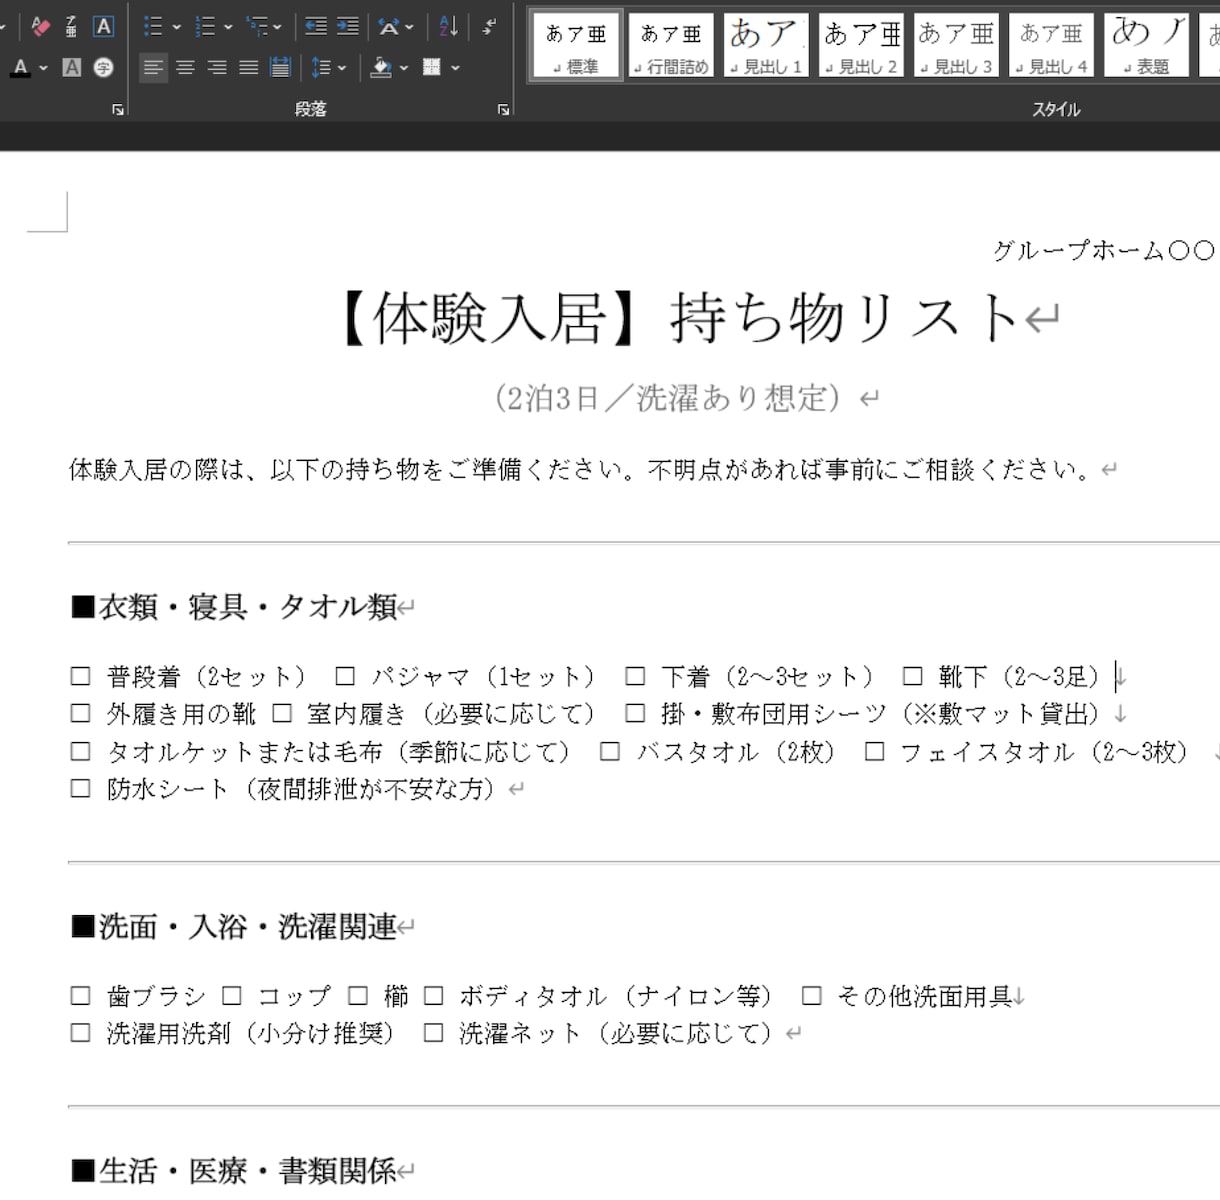This screenshot has height=1200, width=1220.
Task: Click the □ box before 歯ブラシ
Action: 81,996
